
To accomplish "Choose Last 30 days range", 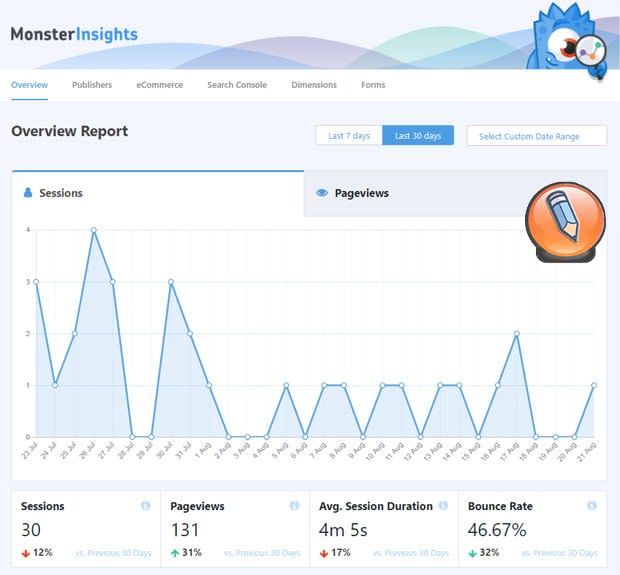I will pos(418,136).
